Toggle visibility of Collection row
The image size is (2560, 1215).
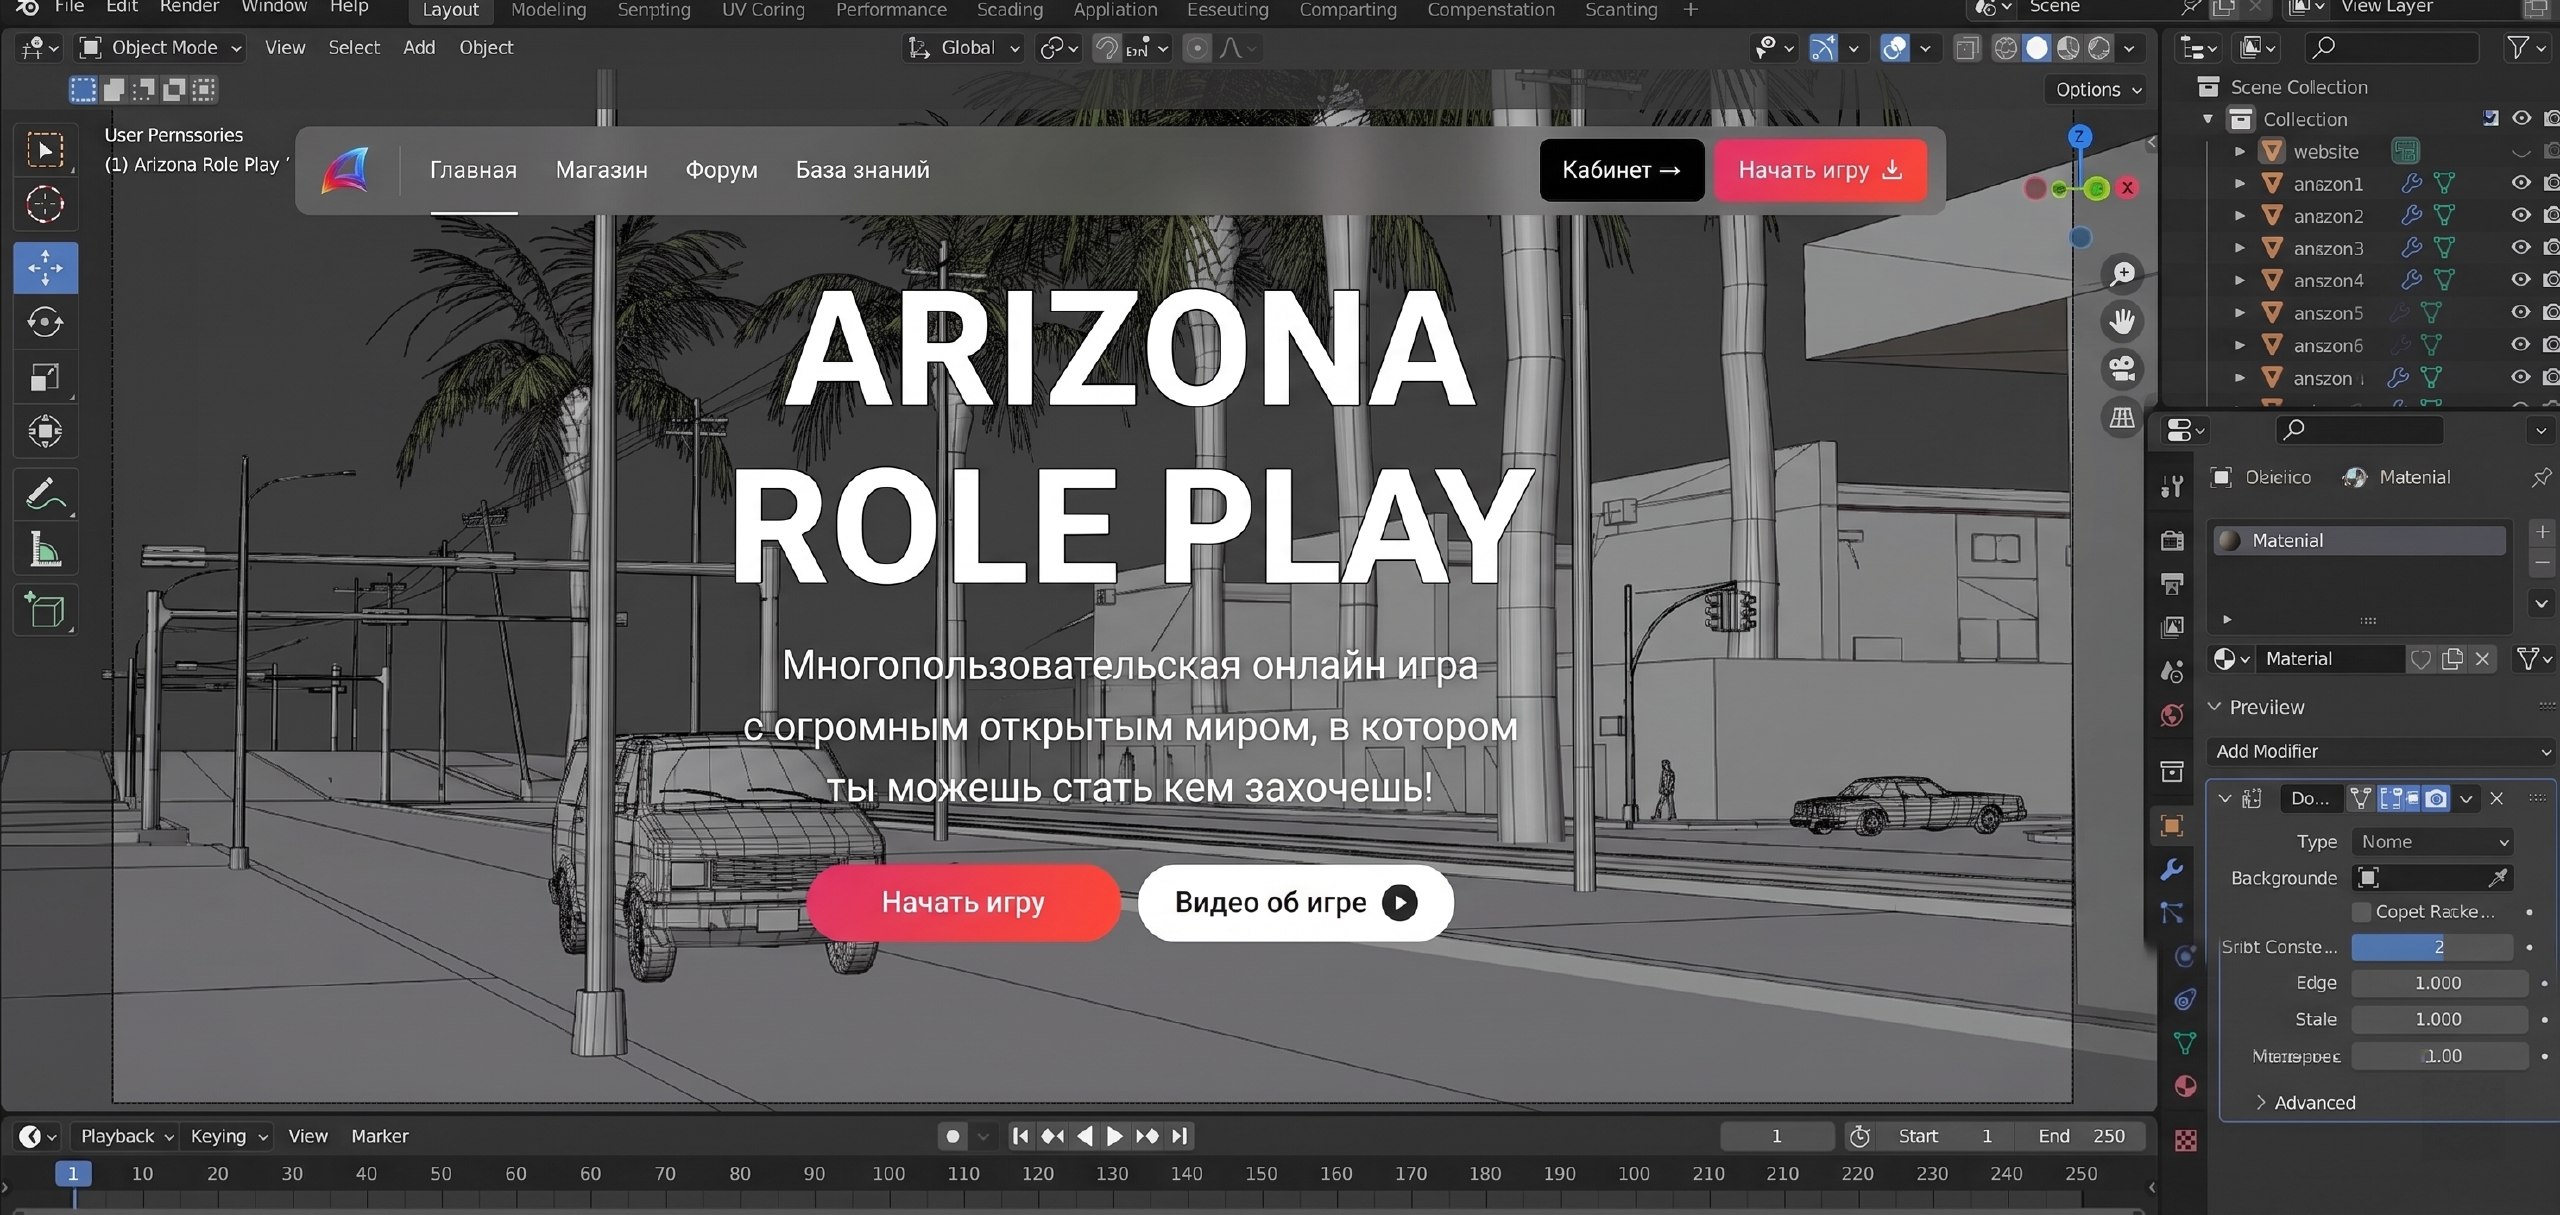(x=2521, y=118)
